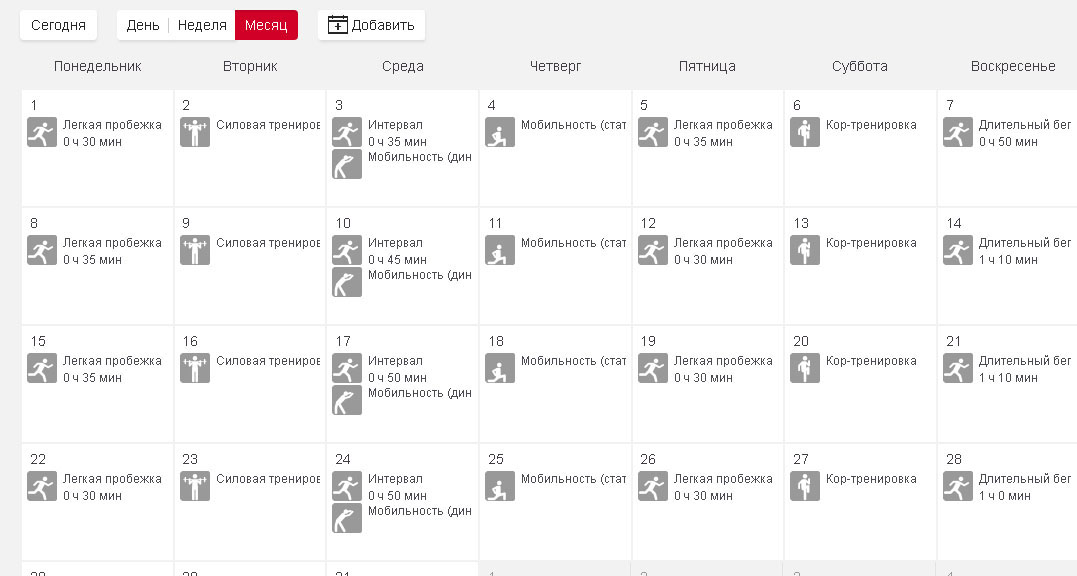The width and height of the screenshot is (1077, 576).
Task: Click running icon on day 1 workout
Action: click(42, 133)
